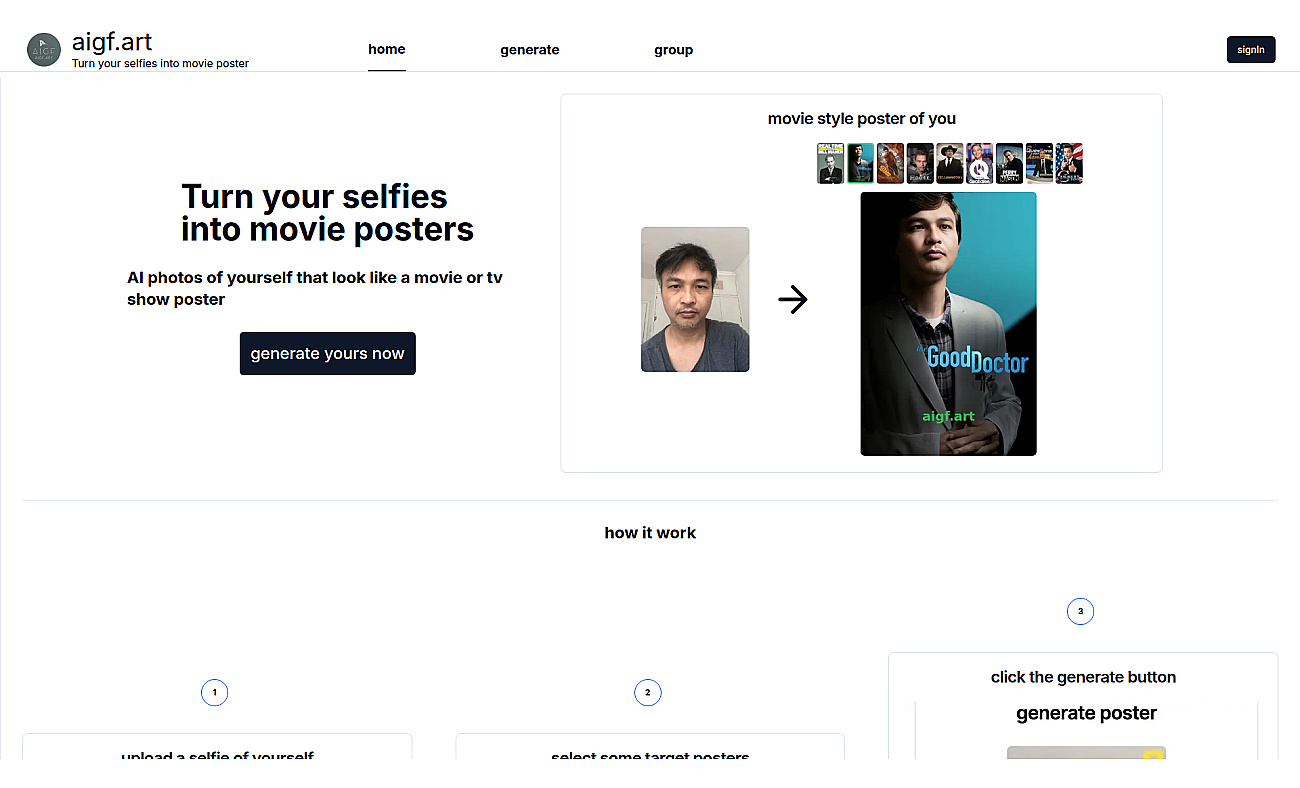This screenshot has height=788, width=1300.
Task: Click the large Good Doctor poster image
Action: click(x=948, y=324)
